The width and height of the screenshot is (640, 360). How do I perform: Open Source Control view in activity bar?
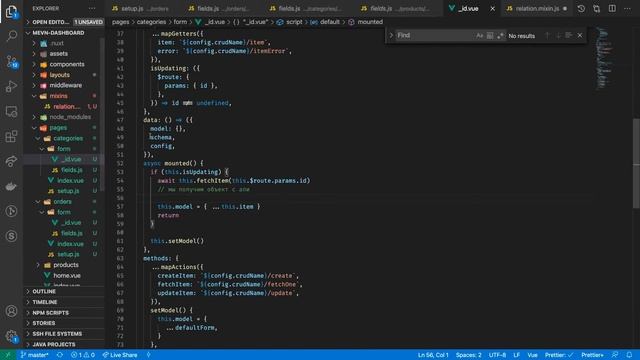click(11, 62)
